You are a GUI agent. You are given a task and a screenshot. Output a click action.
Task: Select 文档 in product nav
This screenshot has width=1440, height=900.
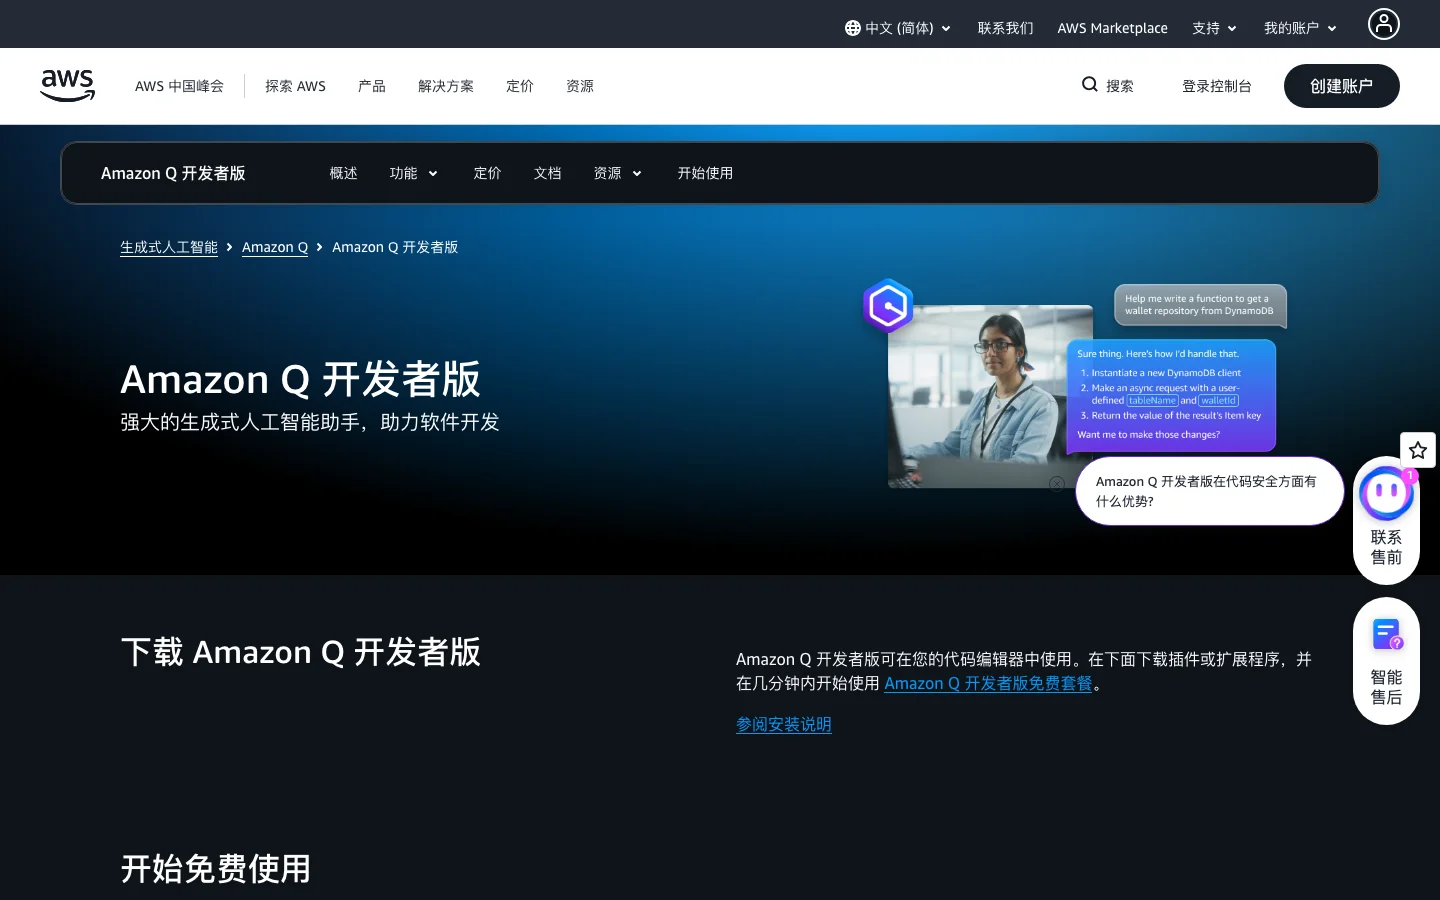tap(548, 173)
